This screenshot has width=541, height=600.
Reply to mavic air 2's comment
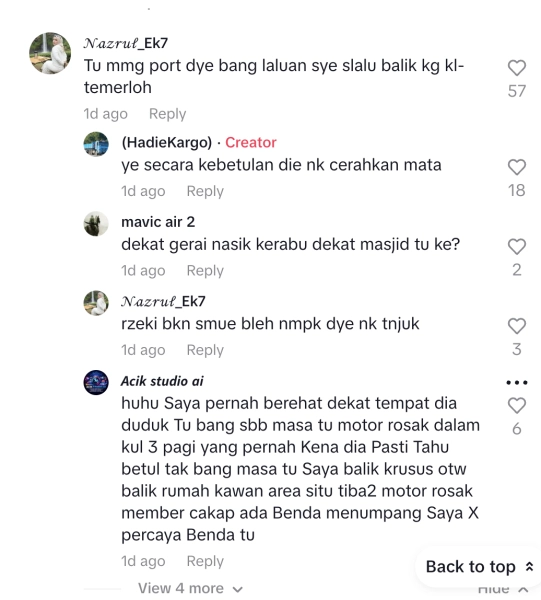click(205, 271)
